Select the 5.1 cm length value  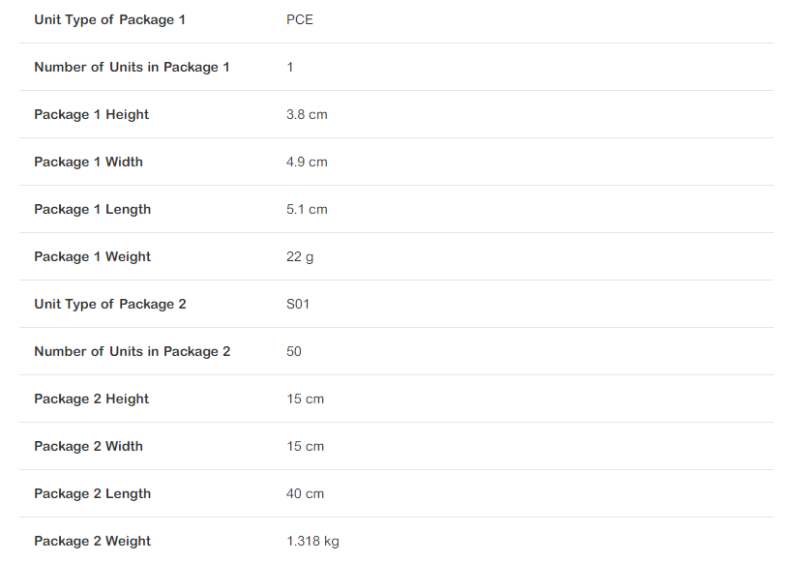pos(306,210)
